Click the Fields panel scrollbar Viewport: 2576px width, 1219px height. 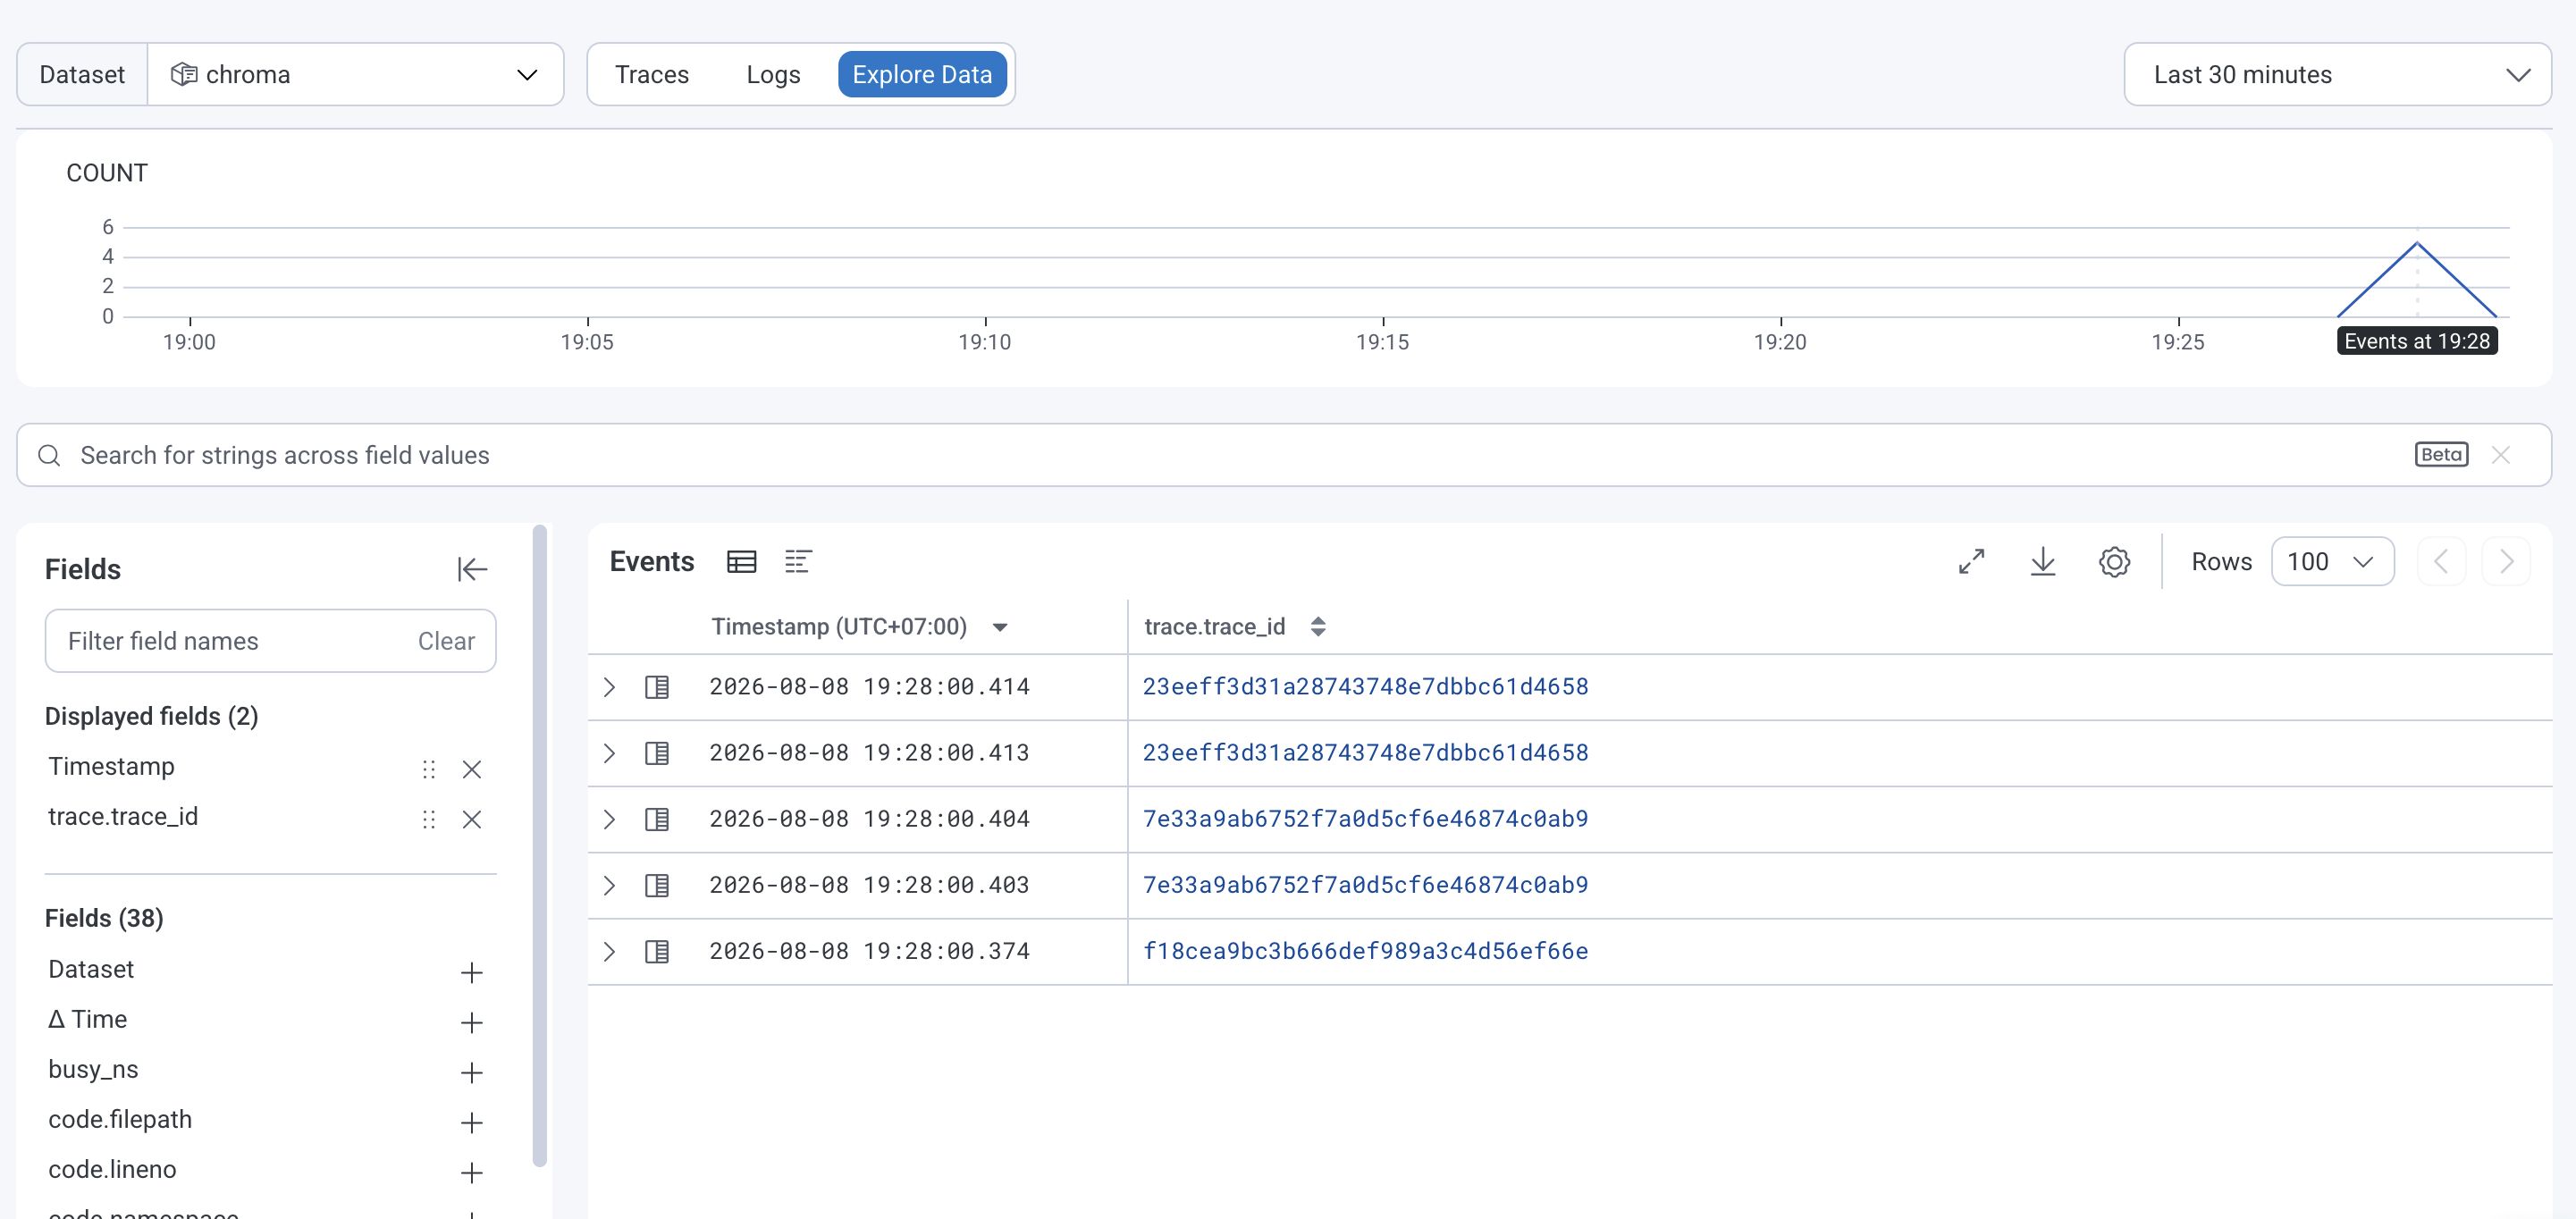[x=540, y=845]
